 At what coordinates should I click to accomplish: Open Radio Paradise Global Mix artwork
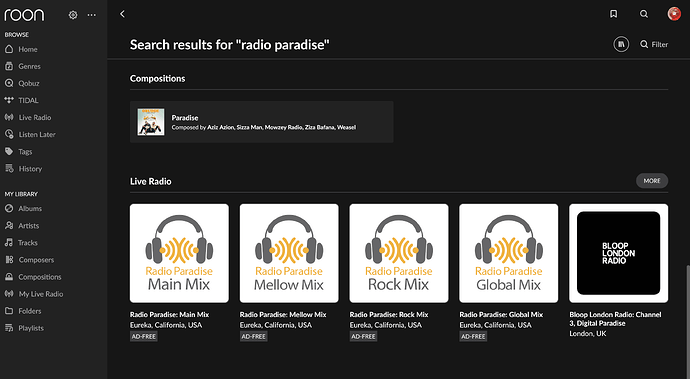tap(509, 253)
